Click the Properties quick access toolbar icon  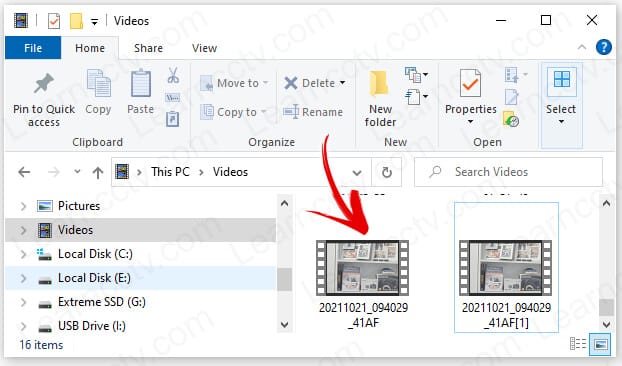pos(54,21)
